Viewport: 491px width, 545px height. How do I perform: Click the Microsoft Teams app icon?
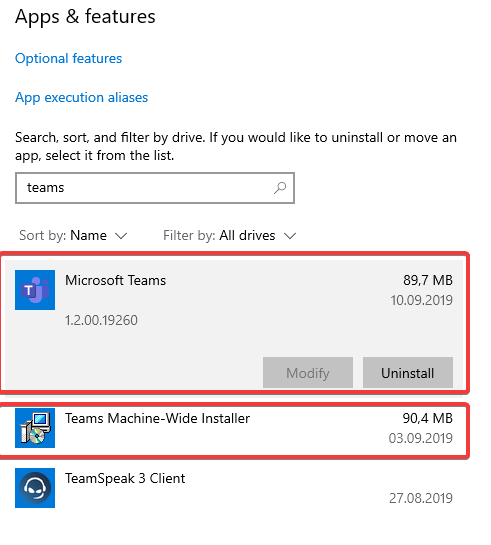[35, 290]
